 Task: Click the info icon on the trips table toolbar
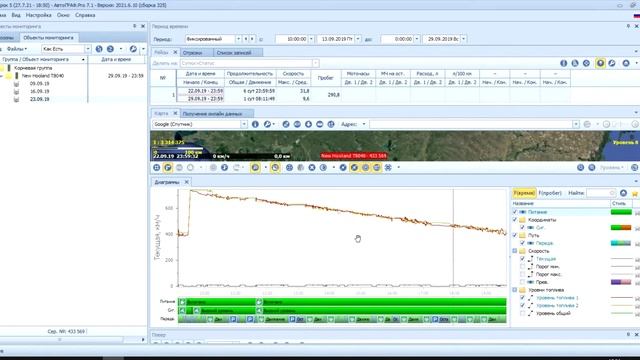[x=564, y=63]
